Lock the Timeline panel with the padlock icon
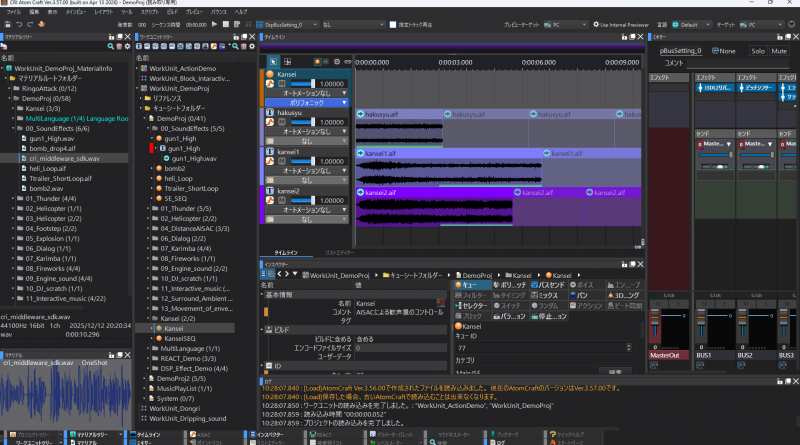Viewport: 800px width, 445px height. [x=624, y=37]
